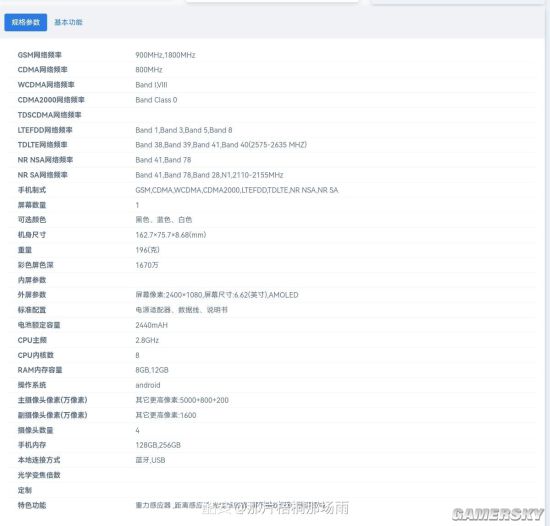Click the 蓝牙,USB connection value
Viewport: 550px width, 526px height.
pyautogui.click(x=150, y=460)
